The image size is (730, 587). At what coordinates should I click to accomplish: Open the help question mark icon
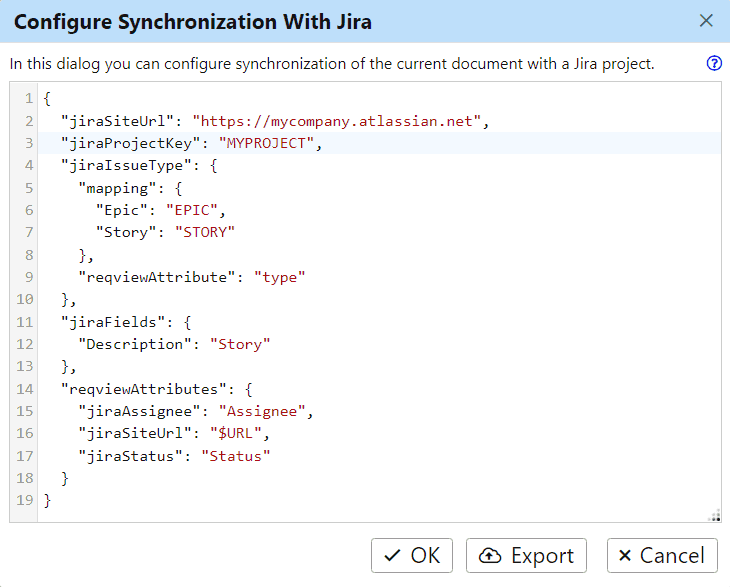(714, 64)
